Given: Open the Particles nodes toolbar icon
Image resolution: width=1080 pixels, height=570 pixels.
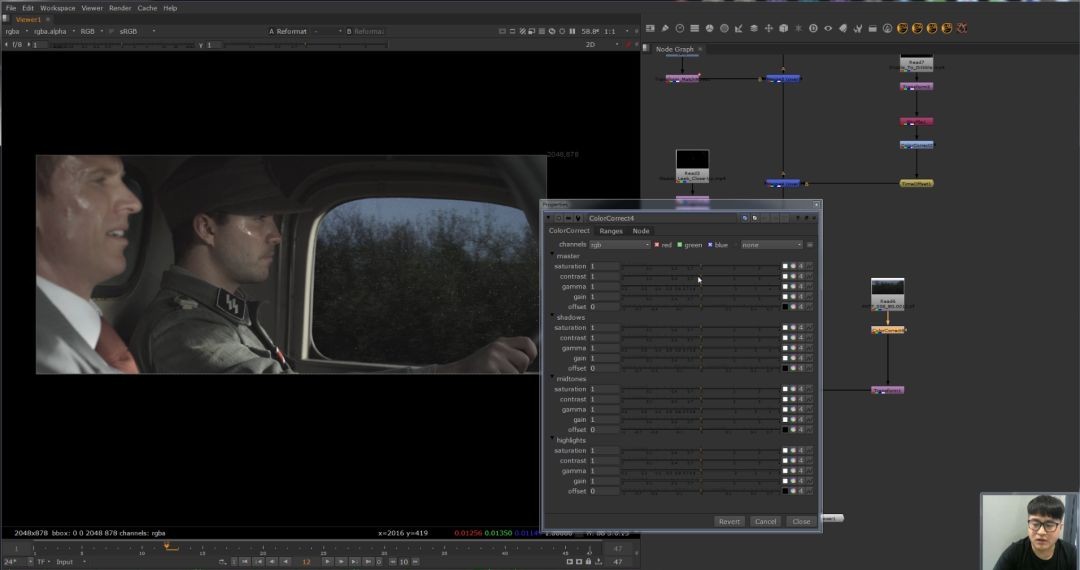Looking at the screenshot, I should click(799, 28).
